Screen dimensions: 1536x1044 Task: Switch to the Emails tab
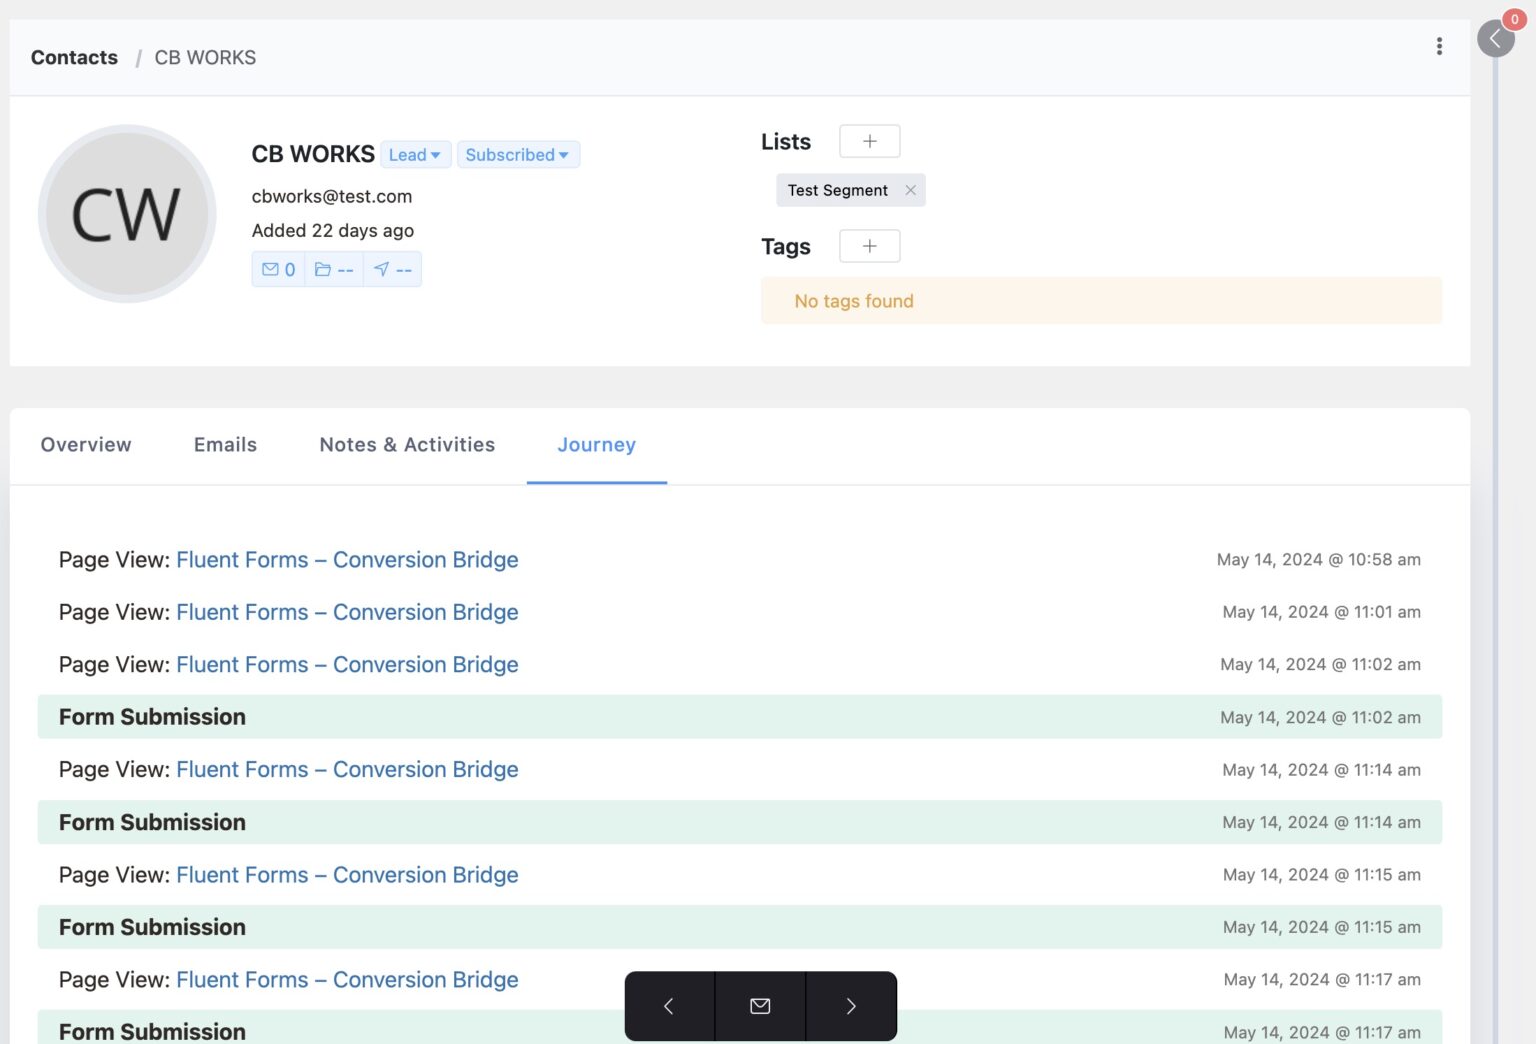click(x=225, y=445)
